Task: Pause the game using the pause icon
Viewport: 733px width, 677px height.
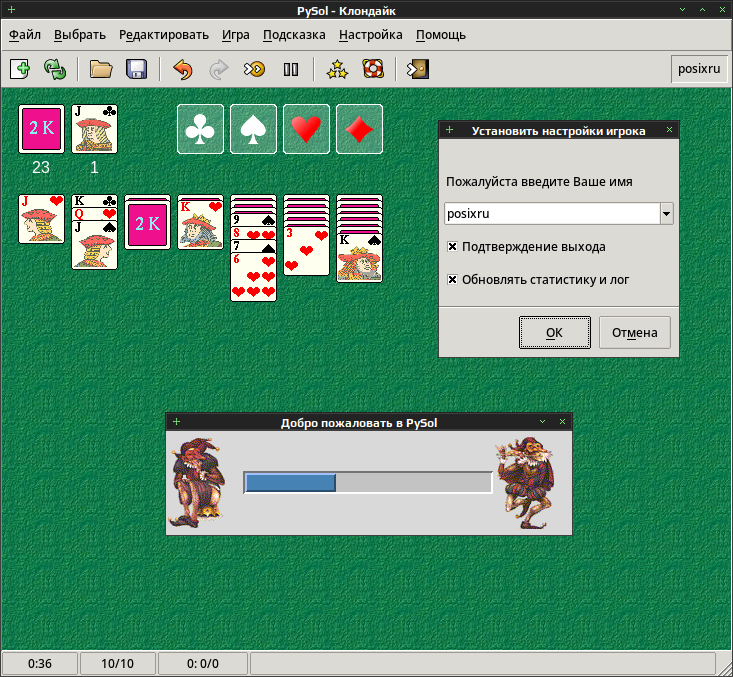Action: pyautogui.click(x=291, y=69)
